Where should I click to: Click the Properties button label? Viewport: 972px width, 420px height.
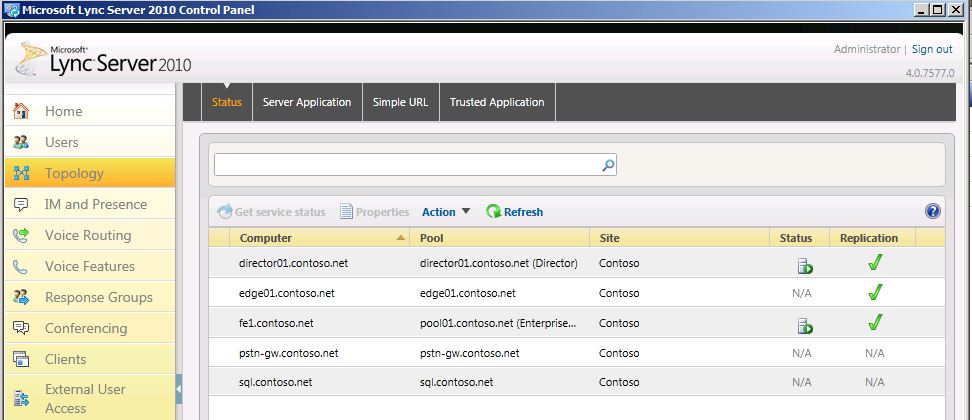[x=382, y=212]
